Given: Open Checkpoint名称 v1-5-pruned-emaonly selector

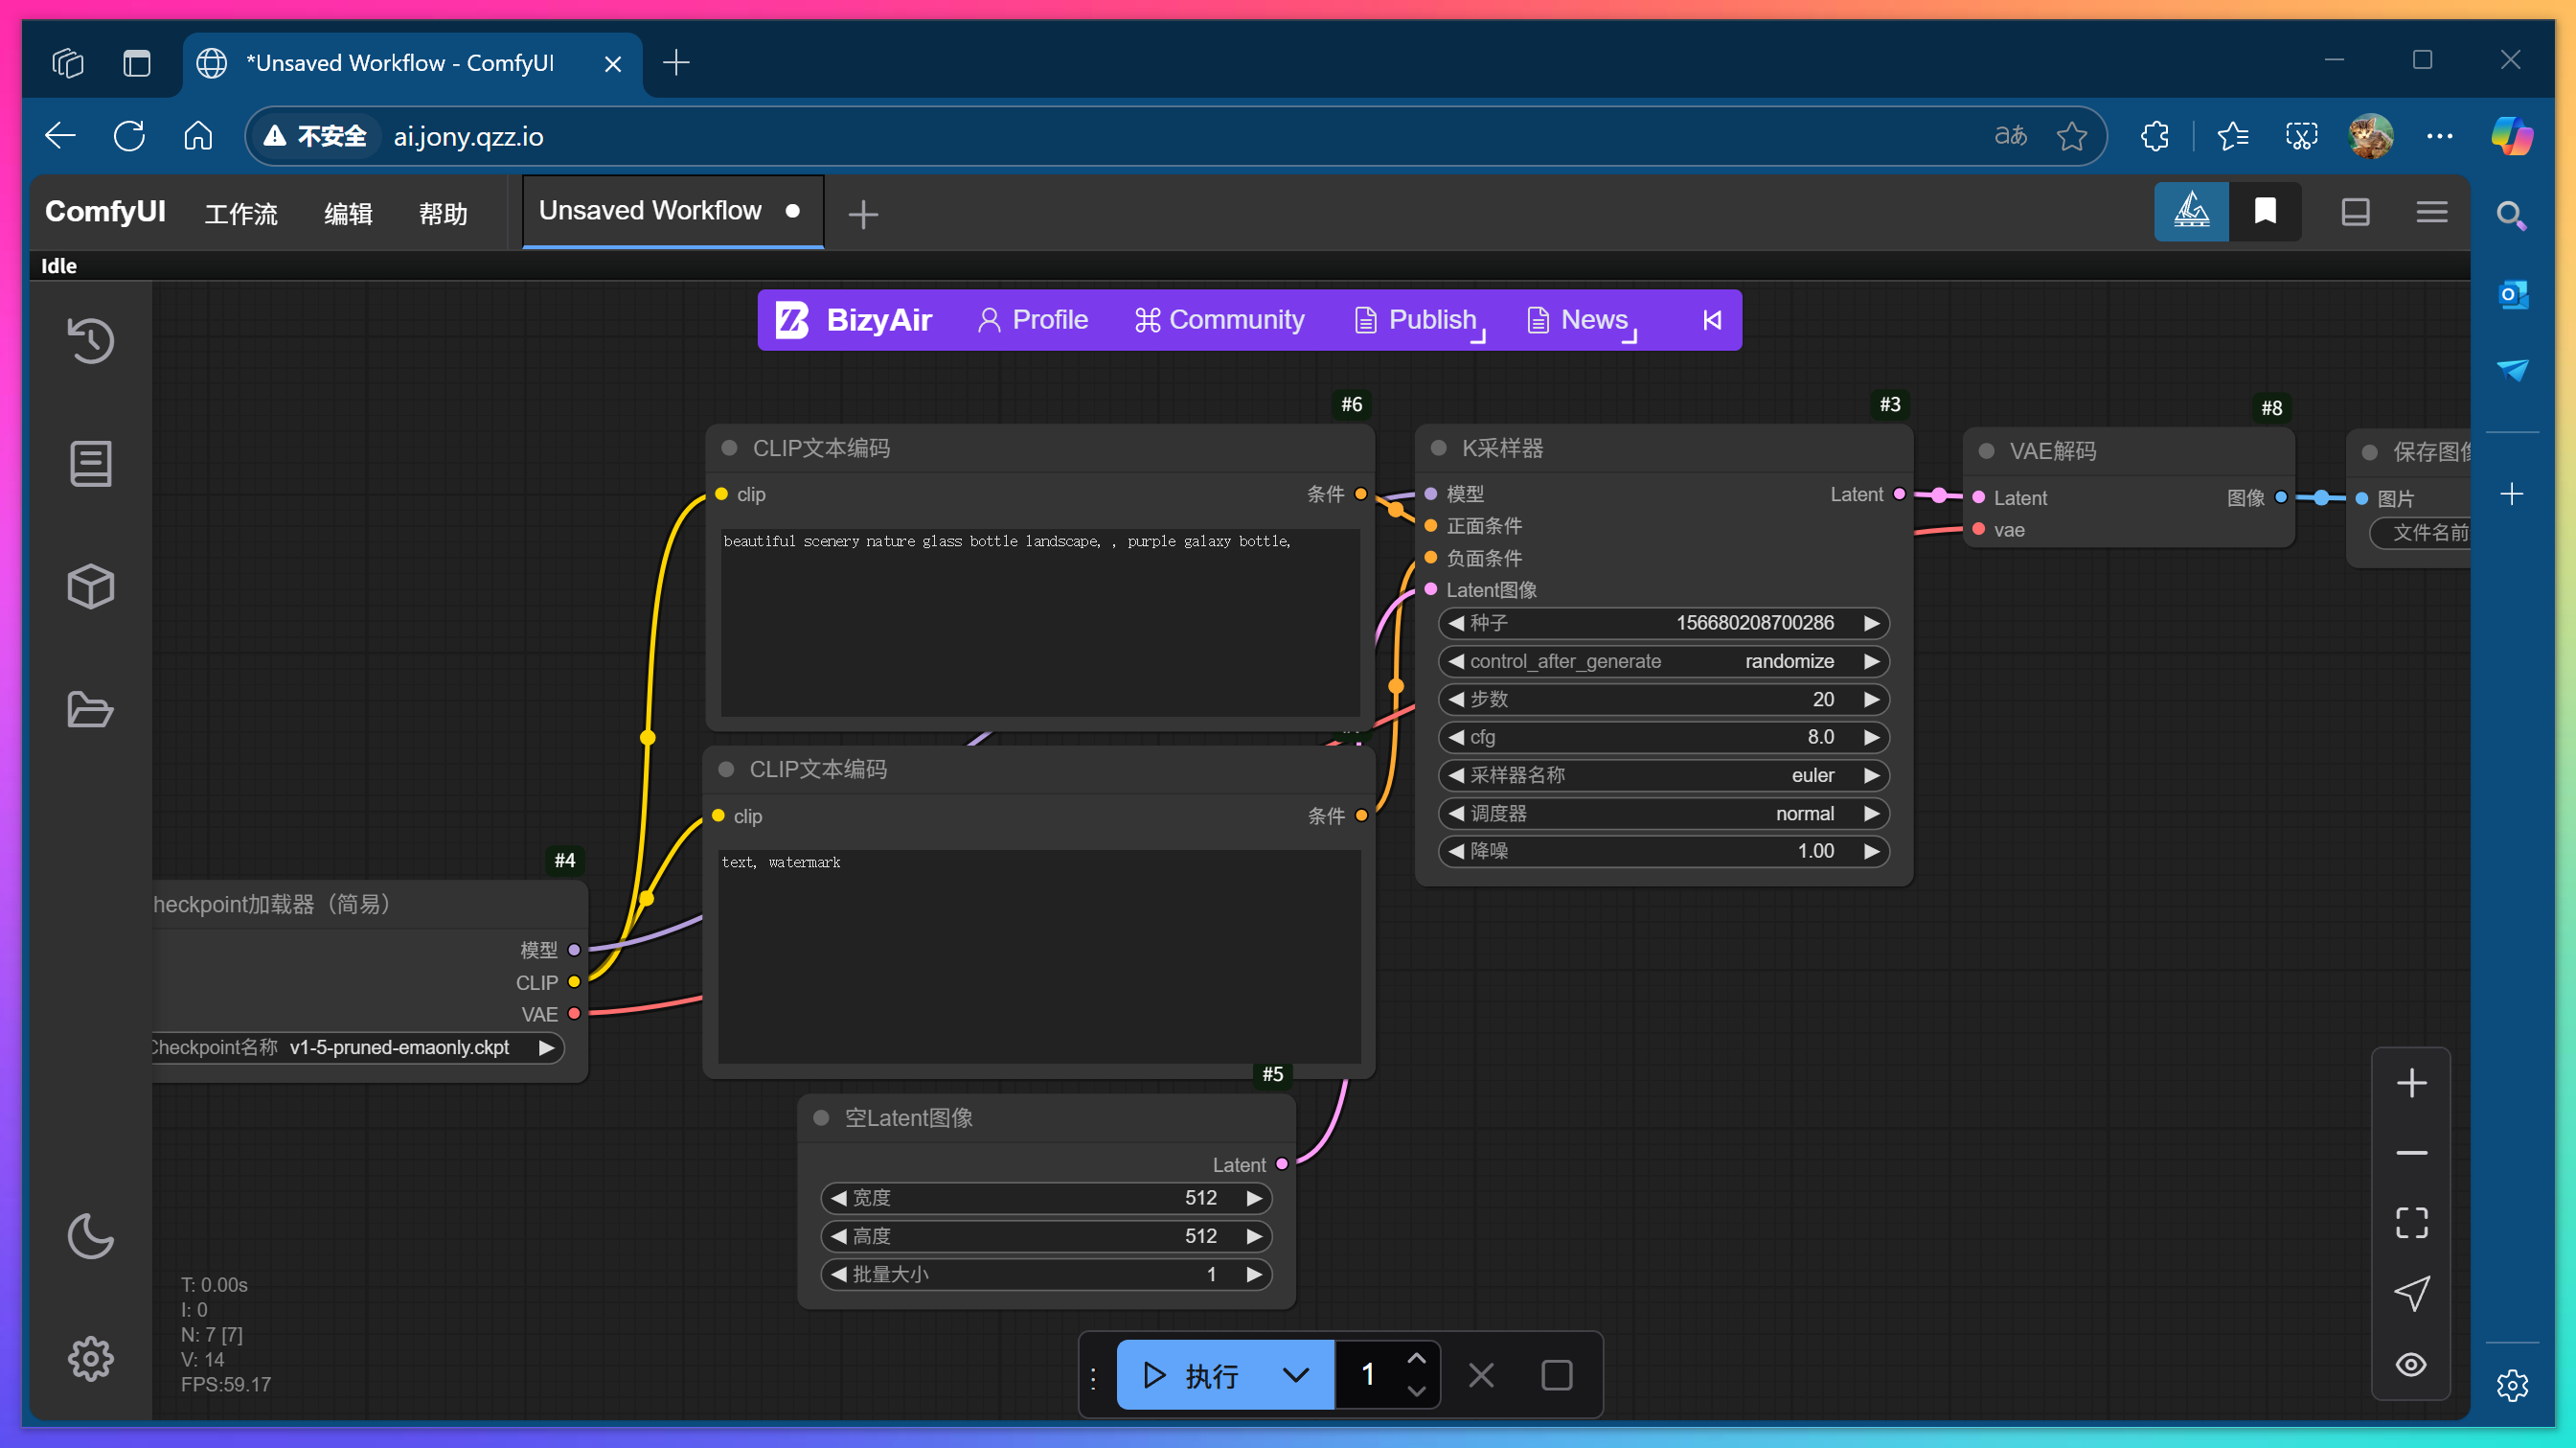Looking at the screenshot, I should click(x=400, y=1047).
